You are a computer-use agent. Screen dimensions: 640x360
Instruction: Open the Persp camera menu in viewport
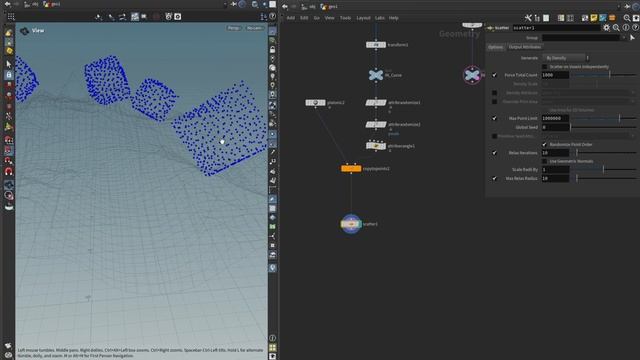[233, 28]
